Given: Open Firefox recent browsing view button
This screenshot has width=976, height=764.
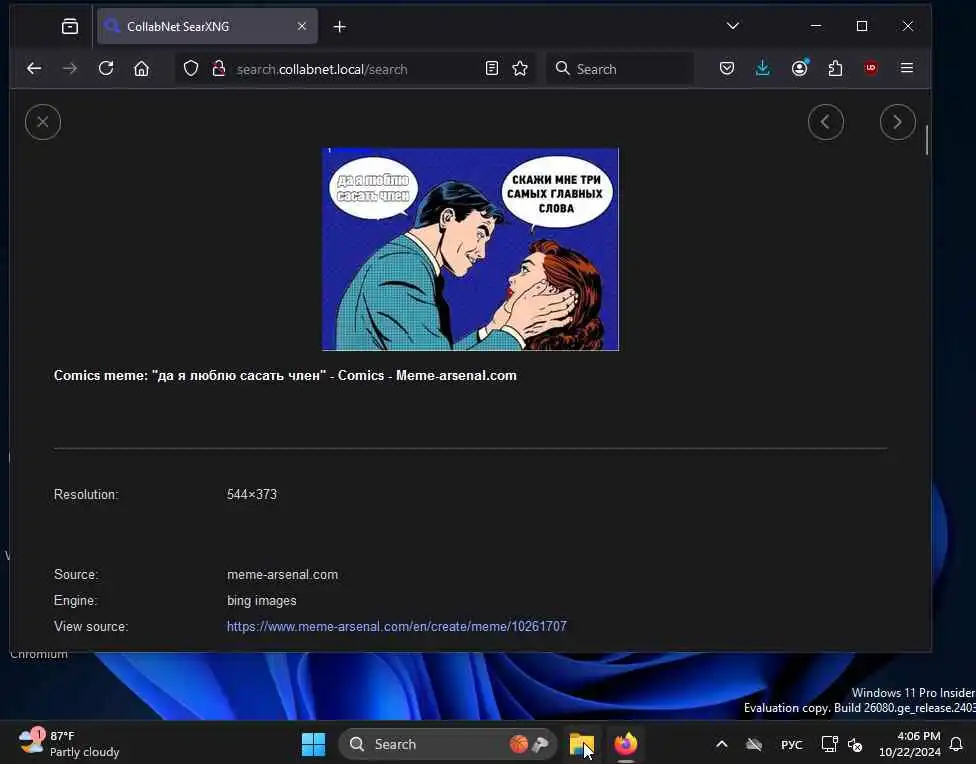Looking at the screenshot, I should (70, 26).
